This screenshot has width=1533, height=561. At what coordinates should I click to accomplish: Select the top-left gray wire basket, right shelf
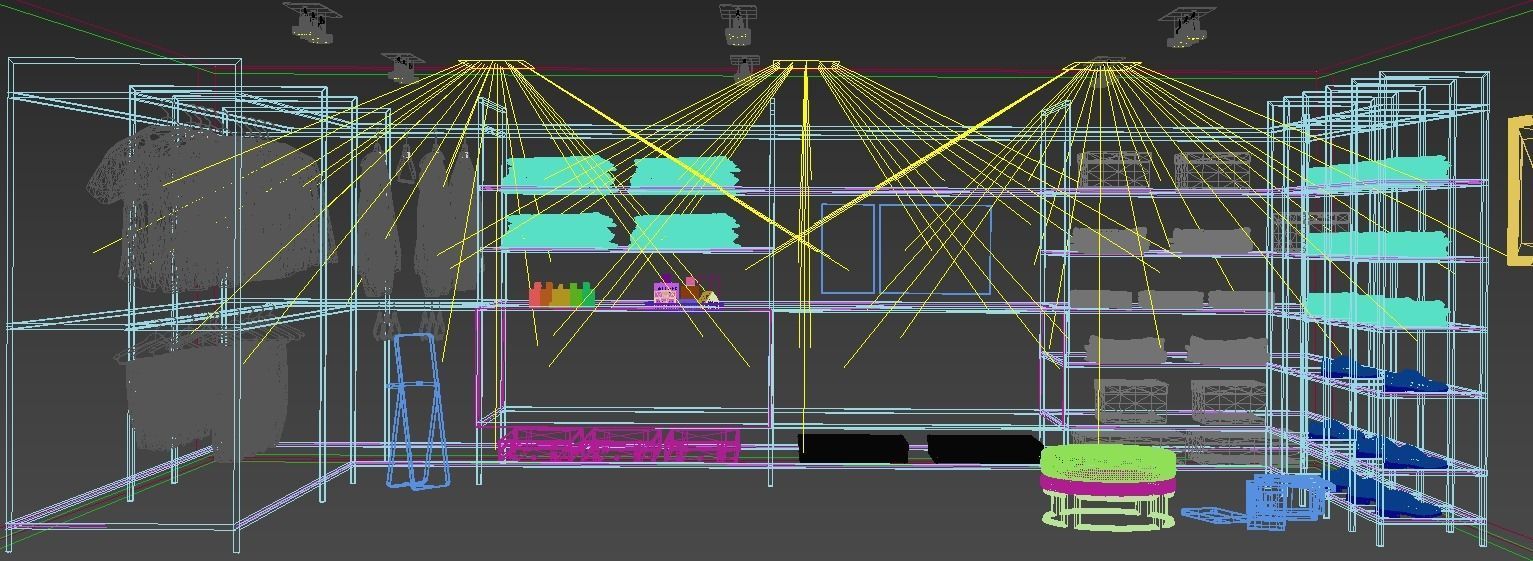coord(1112,169)
